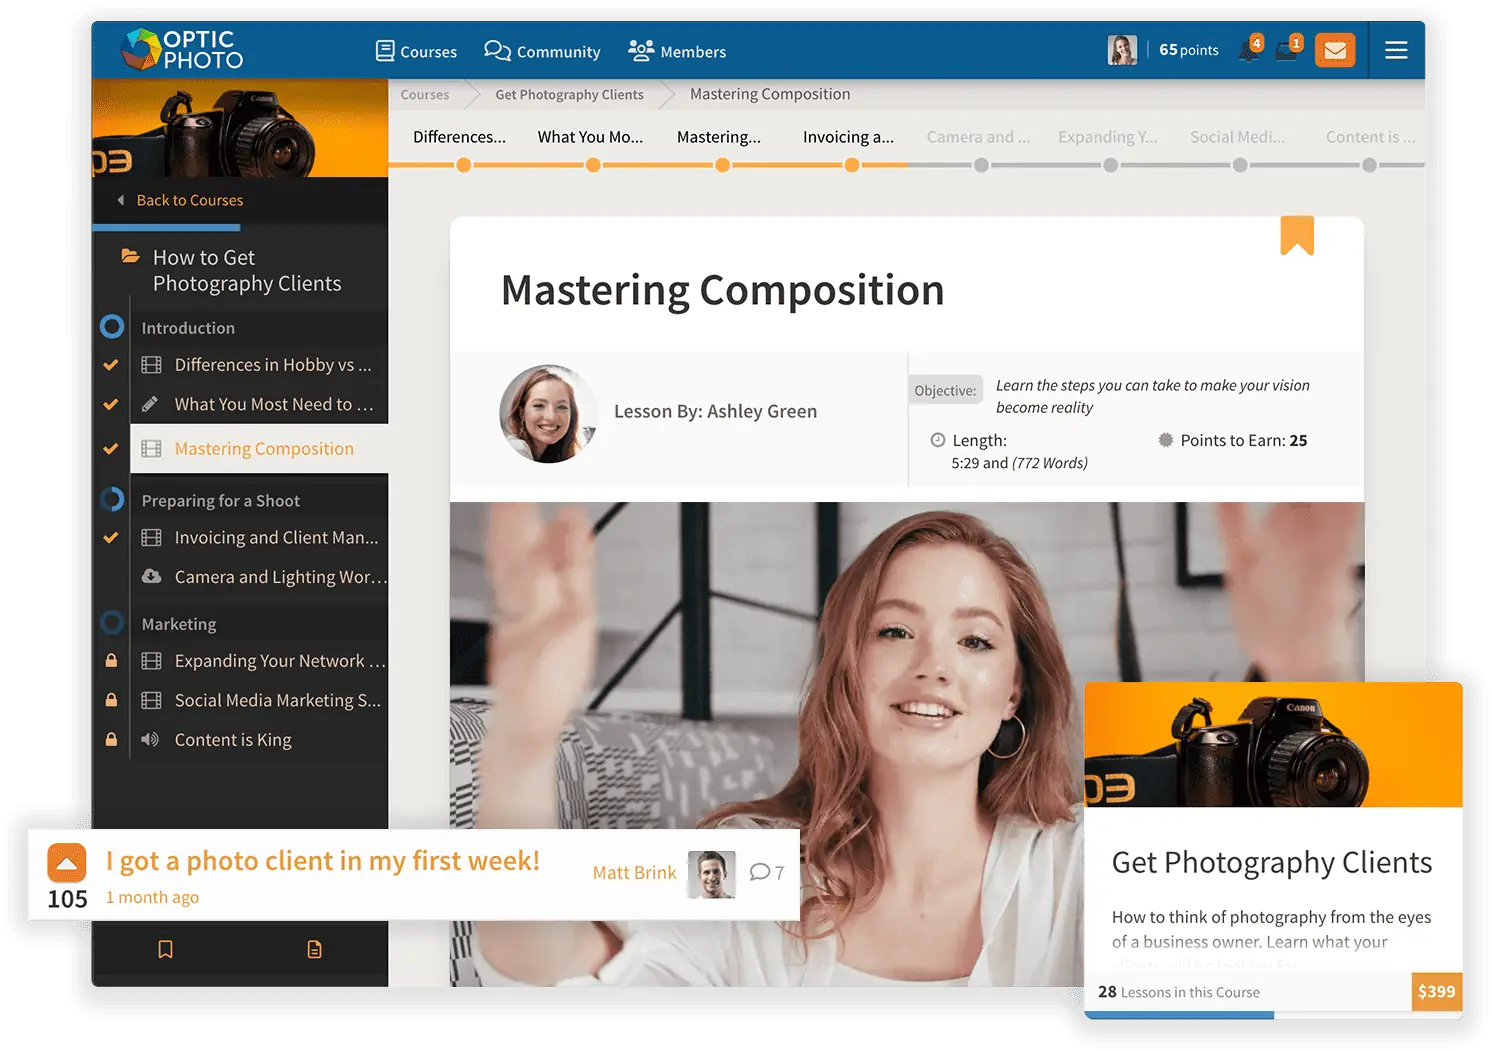Click the bookmark icon in the sidebar footer
The height and width of the screenshot is (1051, 1492).
[x=166, y=949]
